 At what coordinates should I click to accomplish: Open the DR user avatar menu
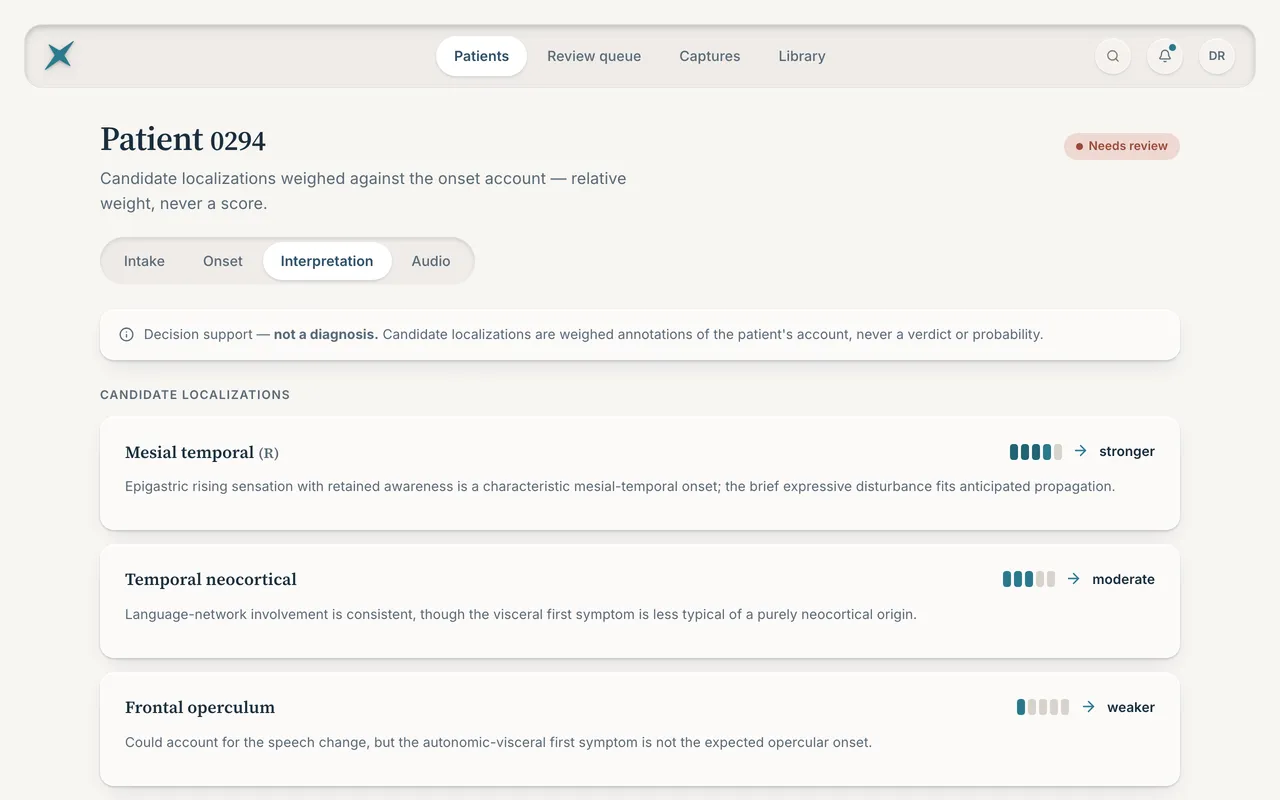click(1217, 56)
